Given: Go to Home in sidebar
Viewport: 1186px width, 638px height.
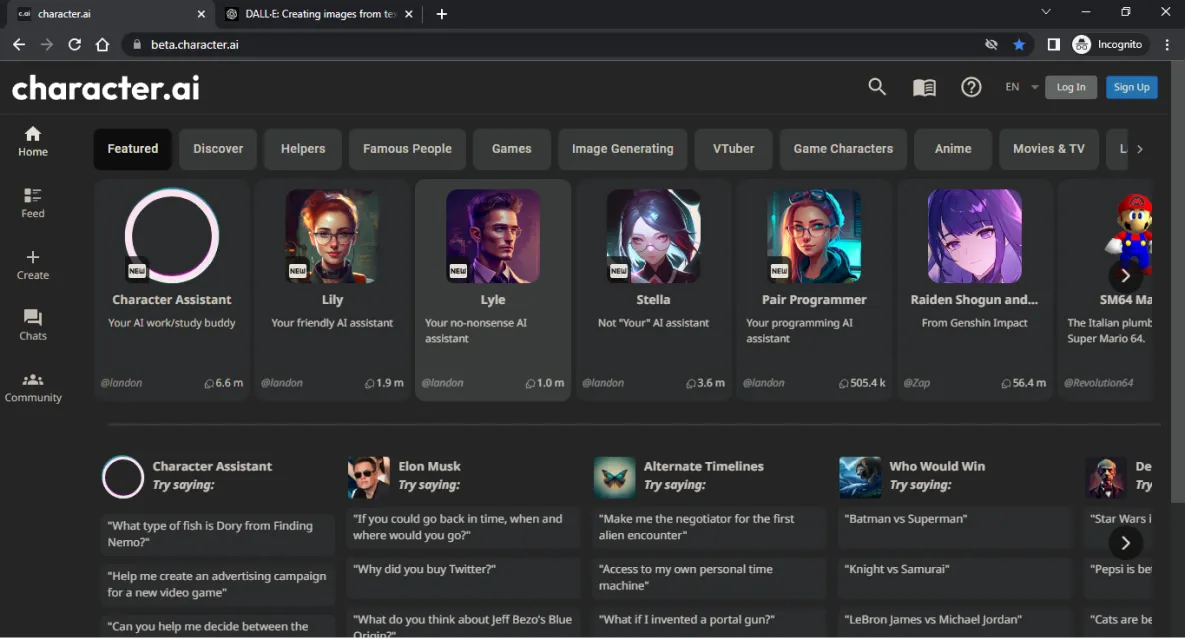Looking at the screenshot, I should pos(33,142).
